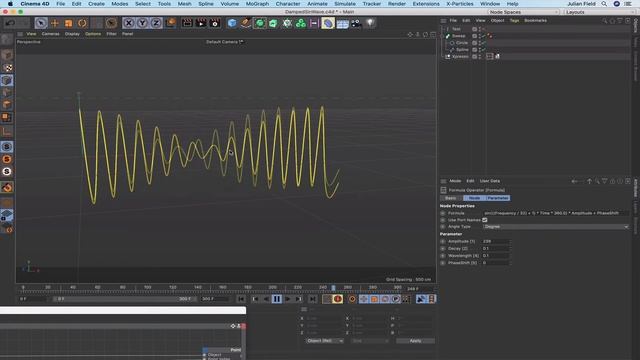Open the Basic tab in Attributes

451,198
